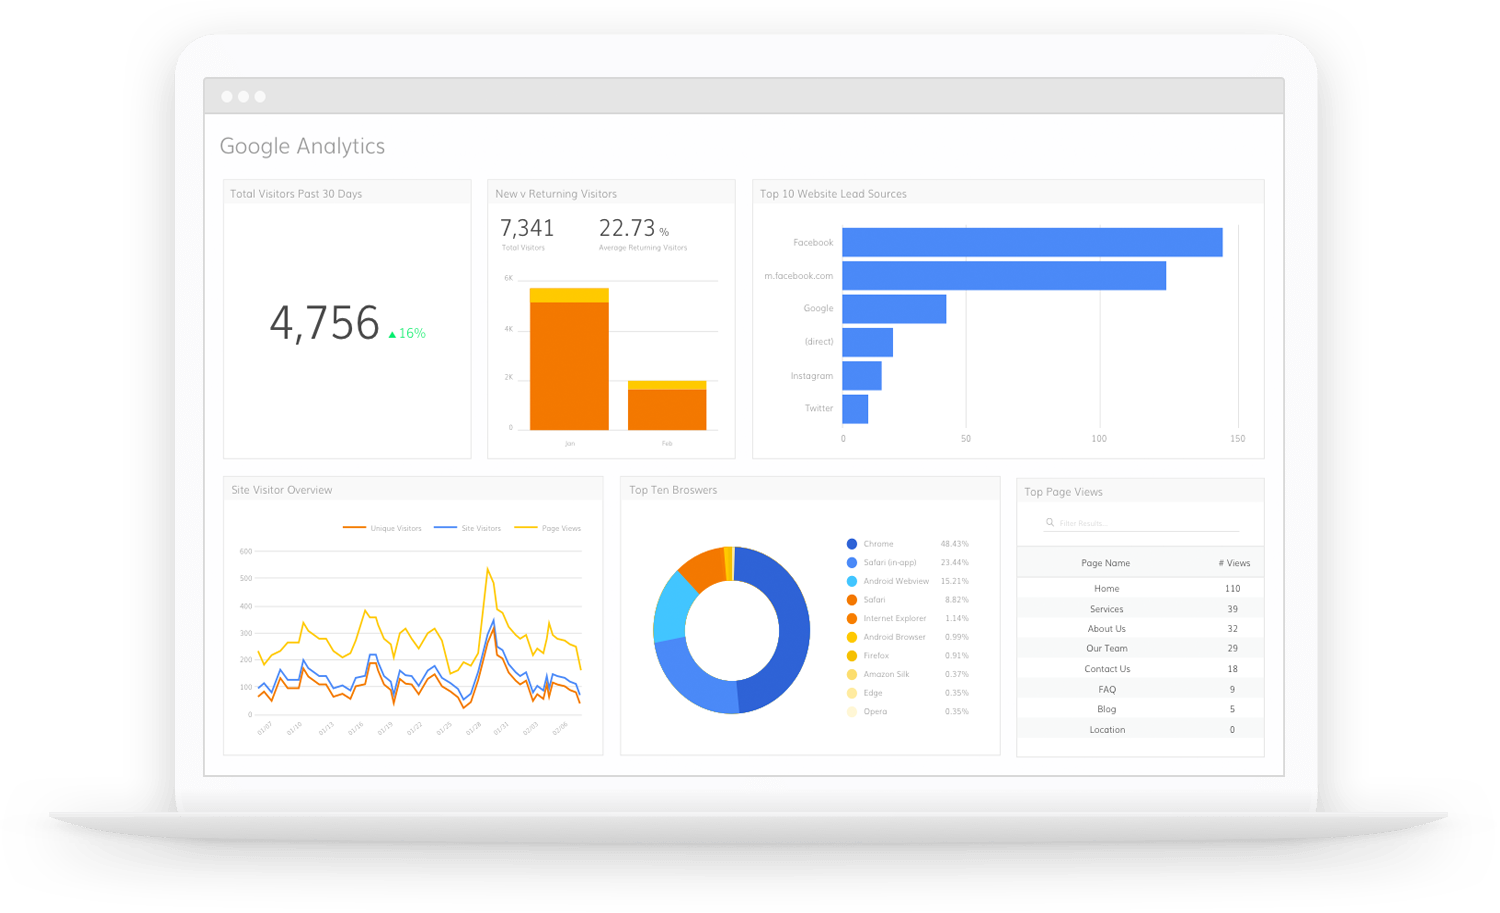Toggle the Page Views line legend entry
The width and height of the screenshot is (1500, 913).
pyautogui.click(x=547, y=528)
